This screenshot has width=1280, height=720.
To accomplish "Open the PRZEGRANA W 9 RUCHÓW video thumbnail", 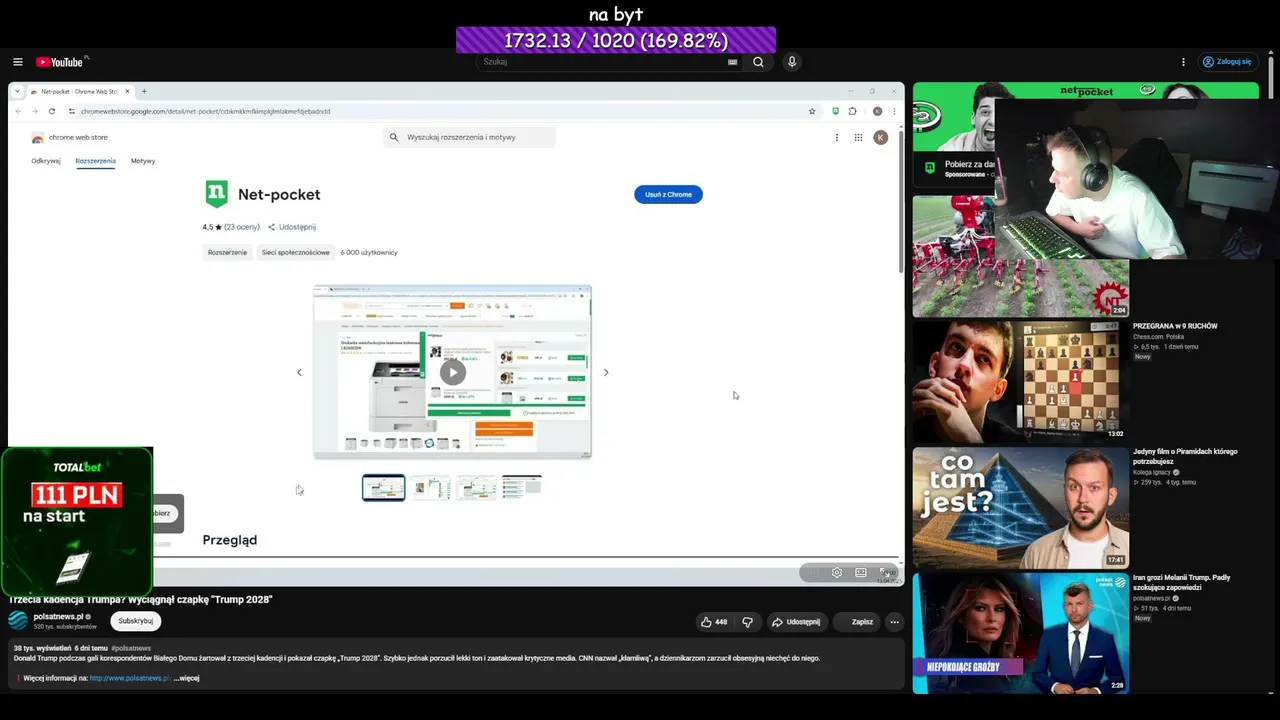I will coord(1021,382).
